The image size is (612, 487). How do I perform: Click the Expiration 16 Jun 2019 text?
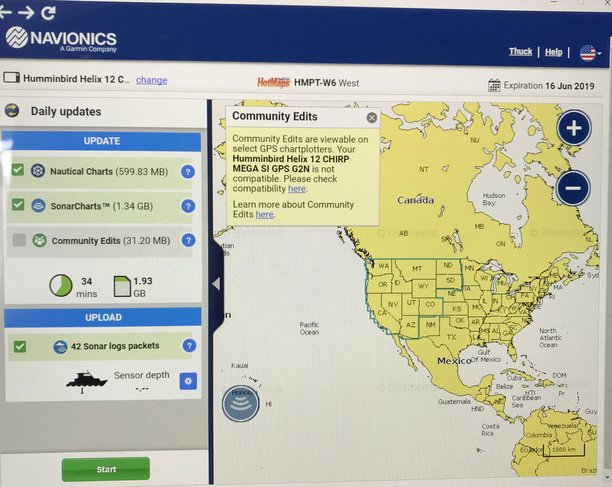(549, 86)
